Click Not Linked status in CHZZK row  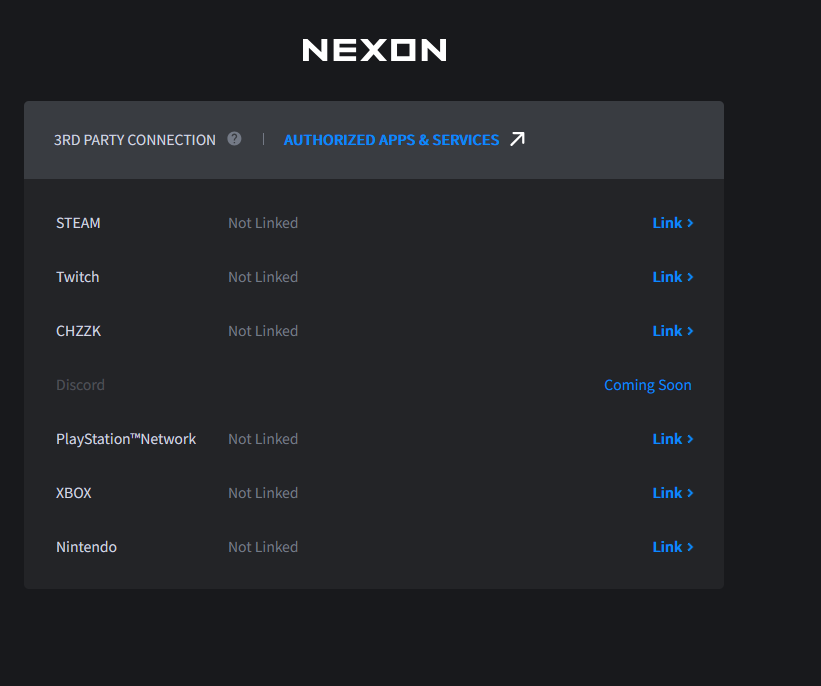point(263,331)
